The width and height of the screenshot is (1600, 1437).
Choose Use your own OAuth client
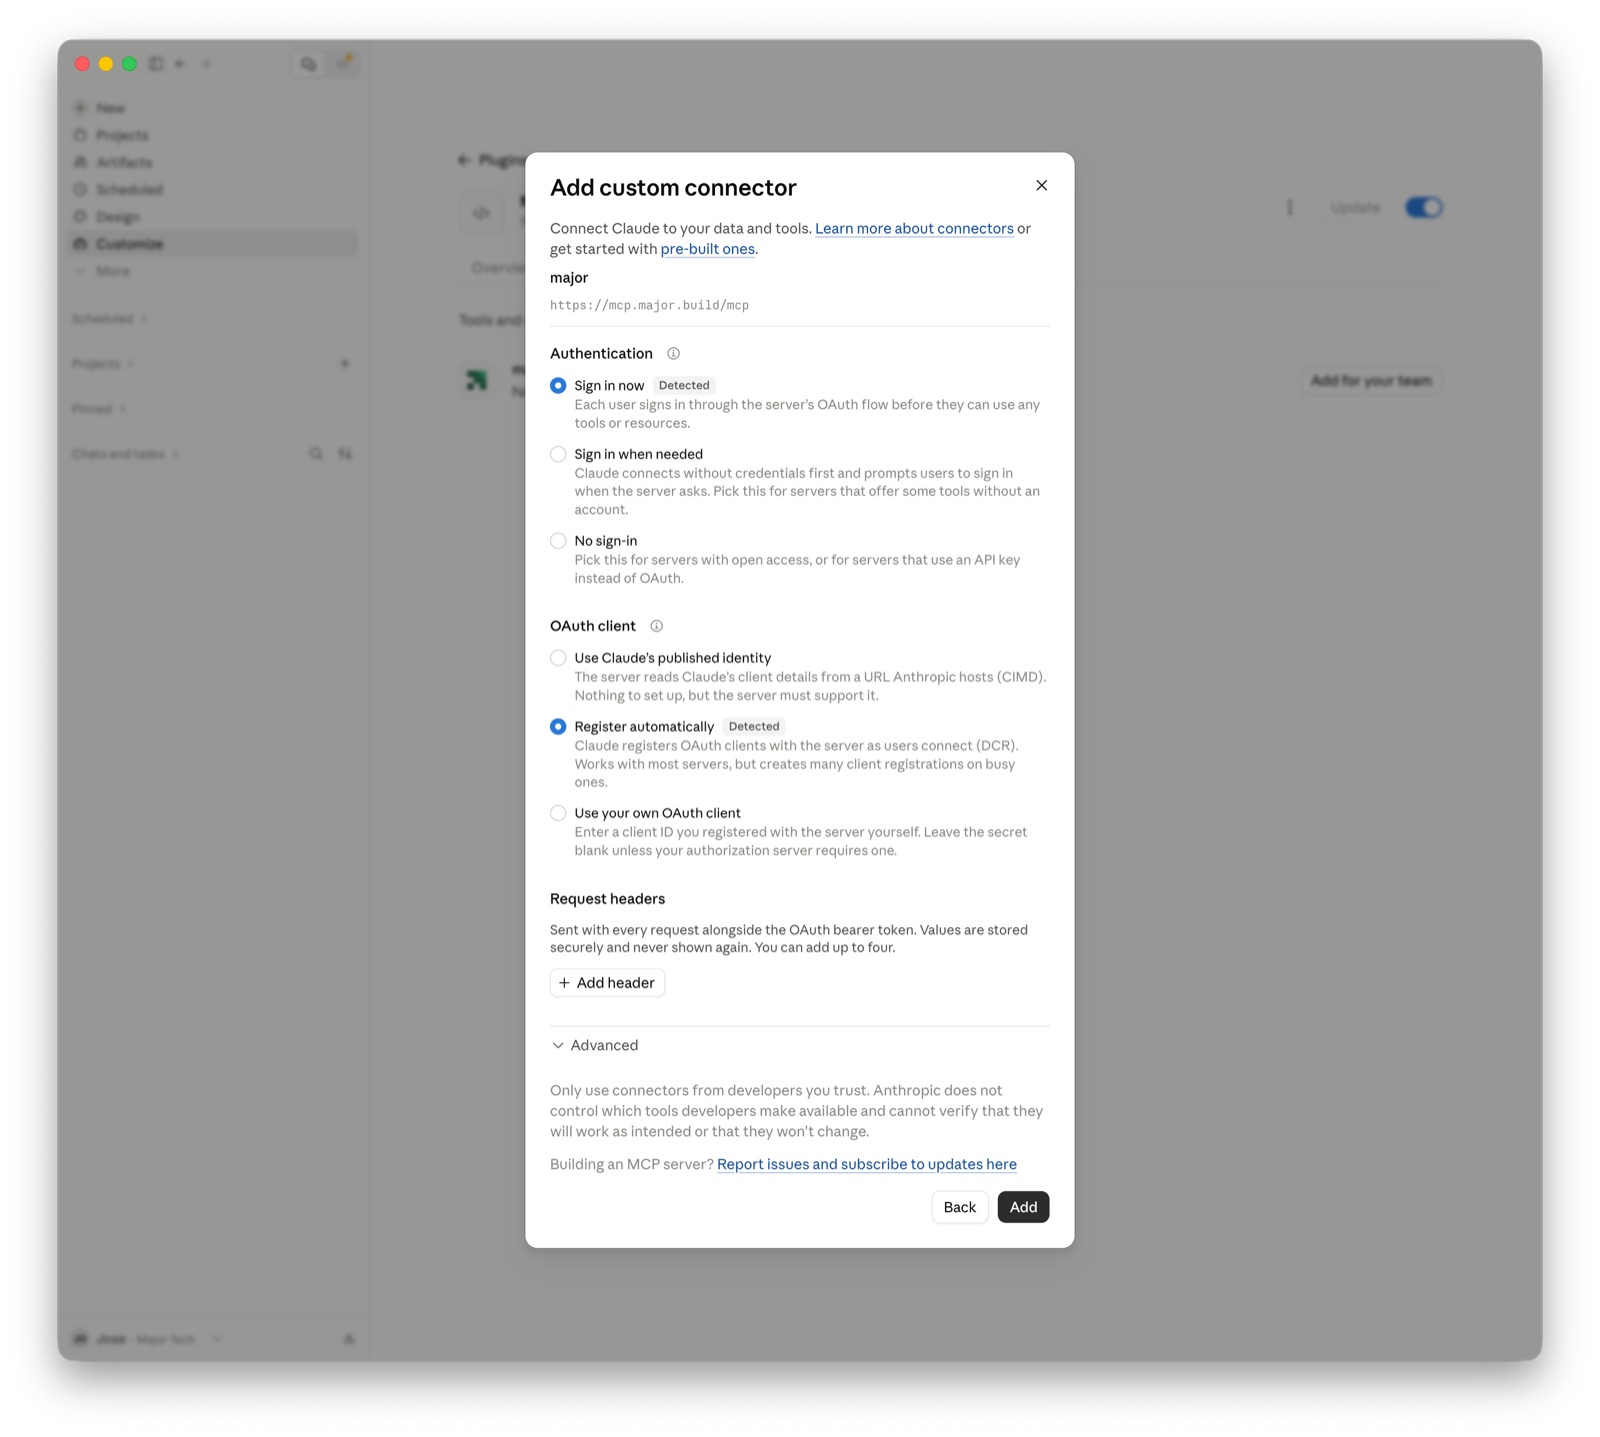pyautogui.click(x=559, y=814)
